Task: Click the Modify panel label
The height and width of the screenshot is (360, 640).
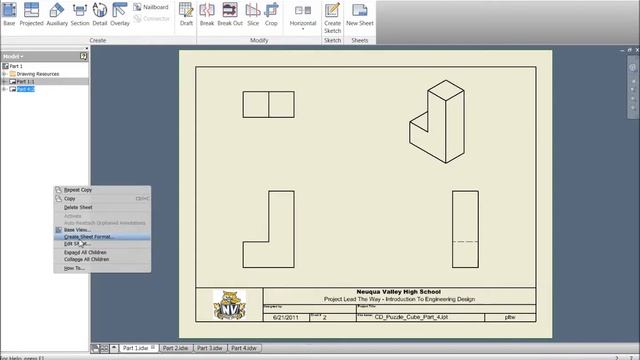Action: click(259, 40)
